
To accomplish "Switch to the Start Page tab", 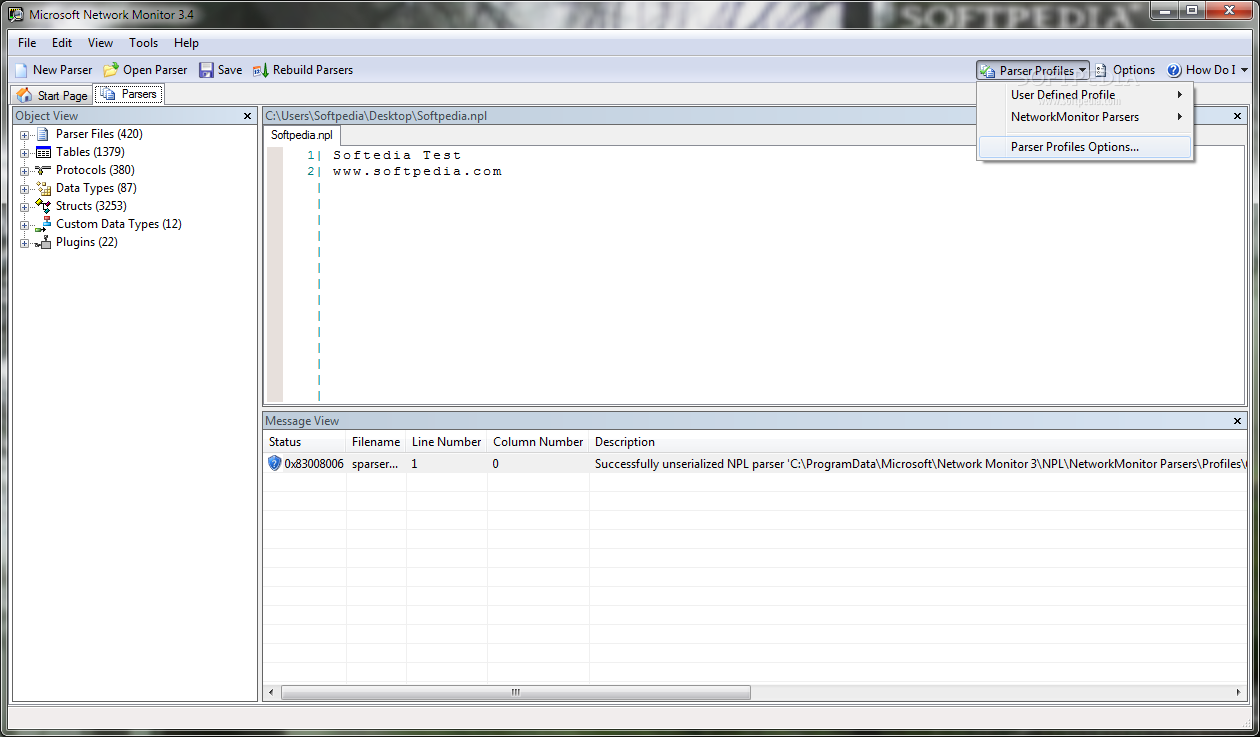I will (53, 95).
